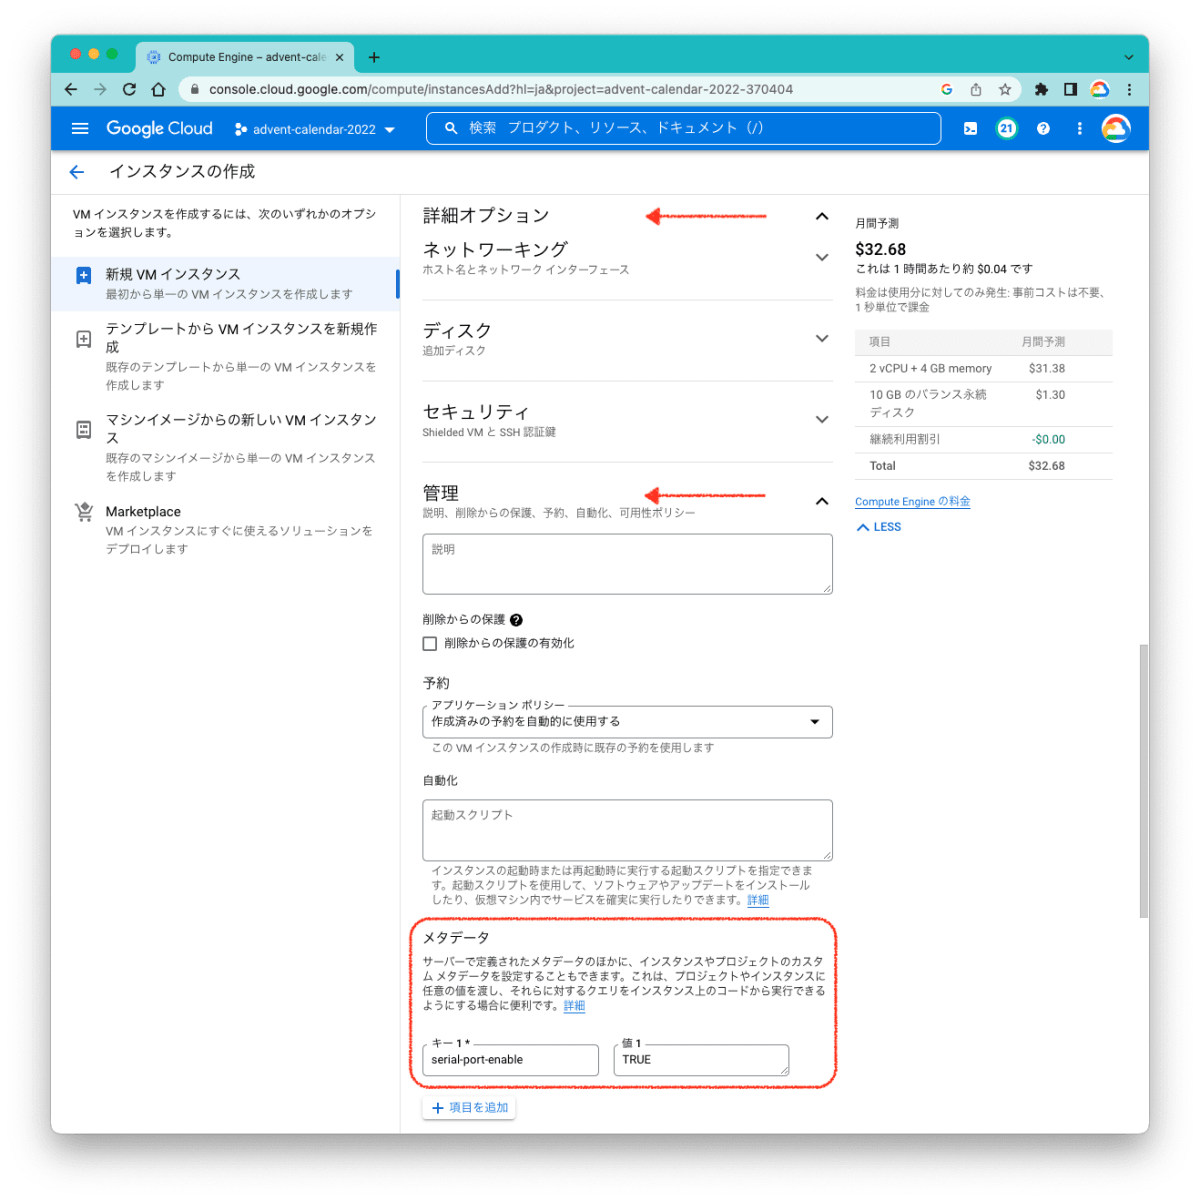Open notifications badge showing 21

click(x=1006, y=128)
